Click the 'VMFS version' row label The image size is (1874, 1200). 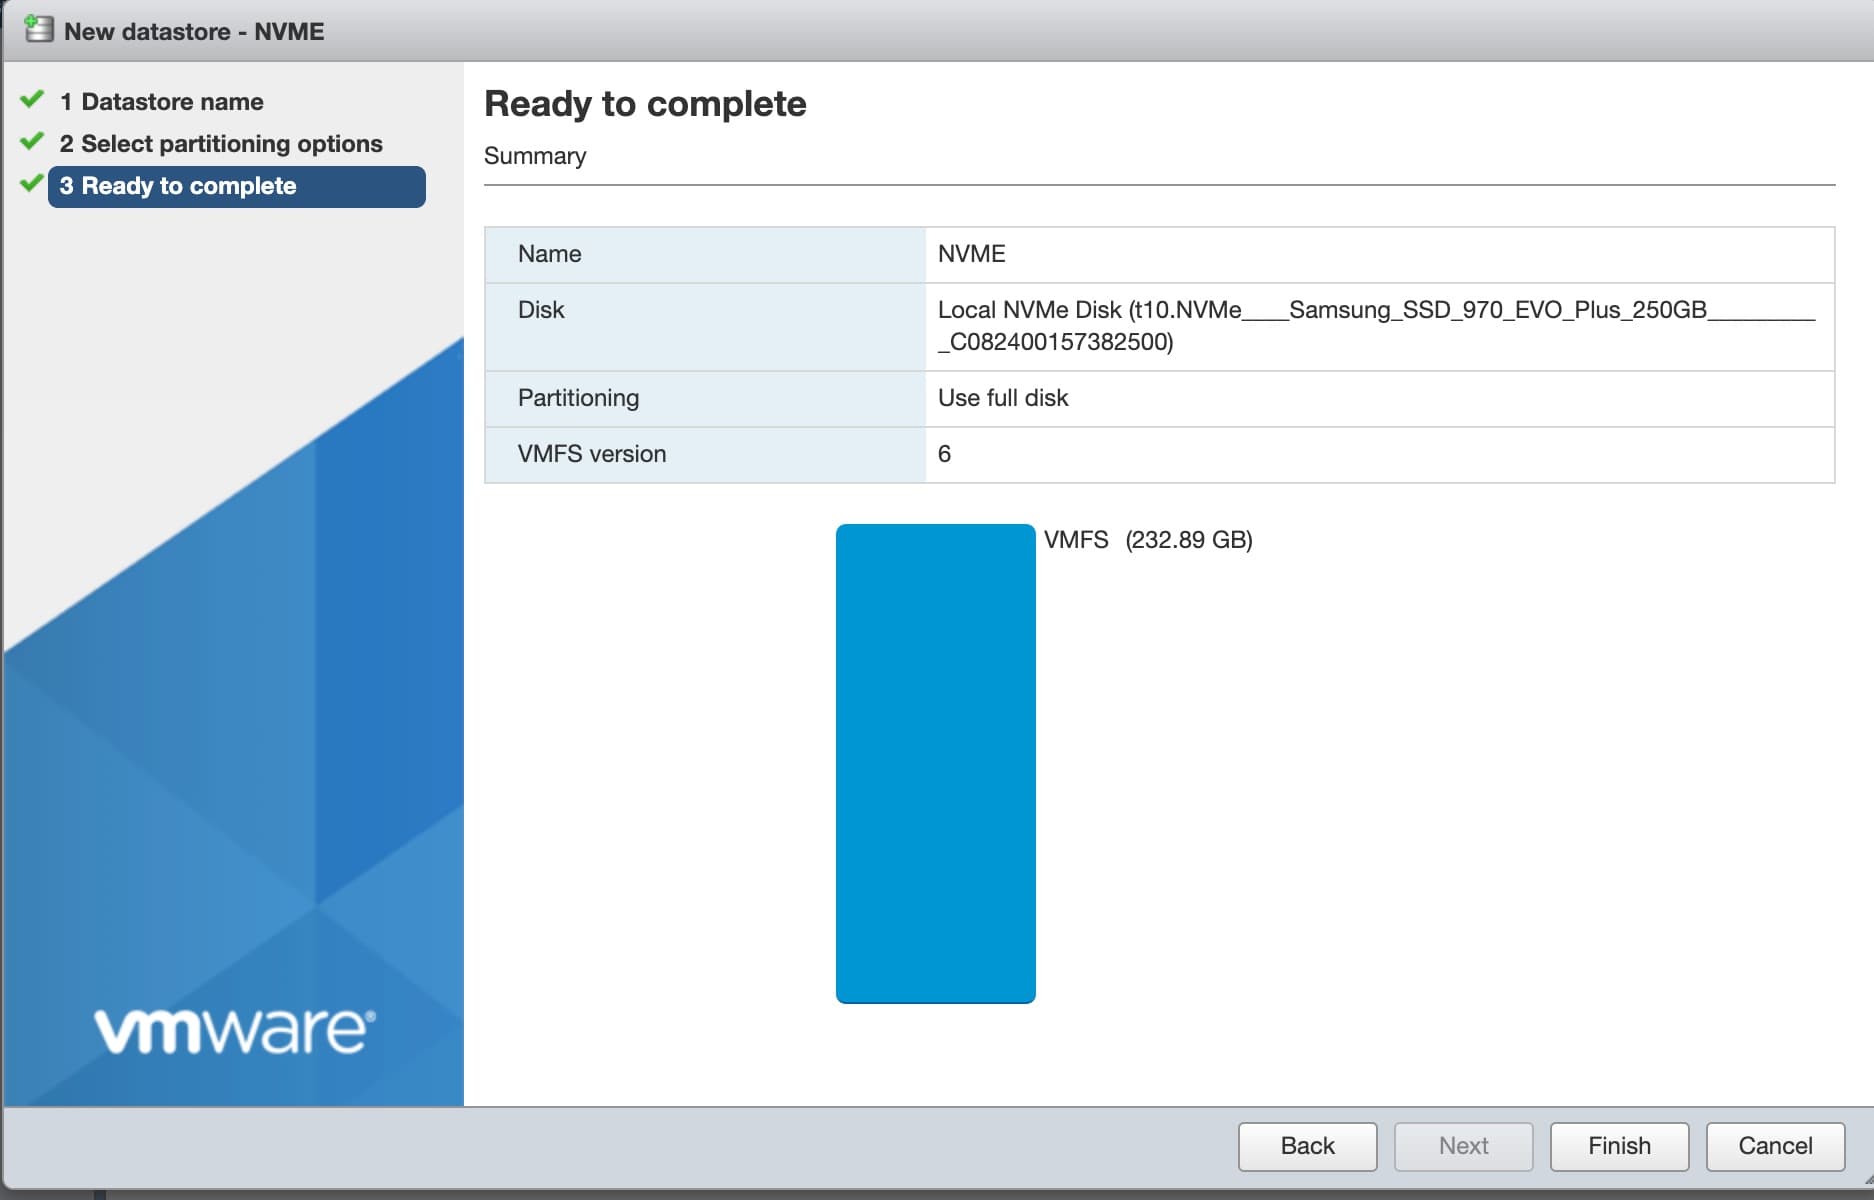pyautogui.click(x=592, y=454)
